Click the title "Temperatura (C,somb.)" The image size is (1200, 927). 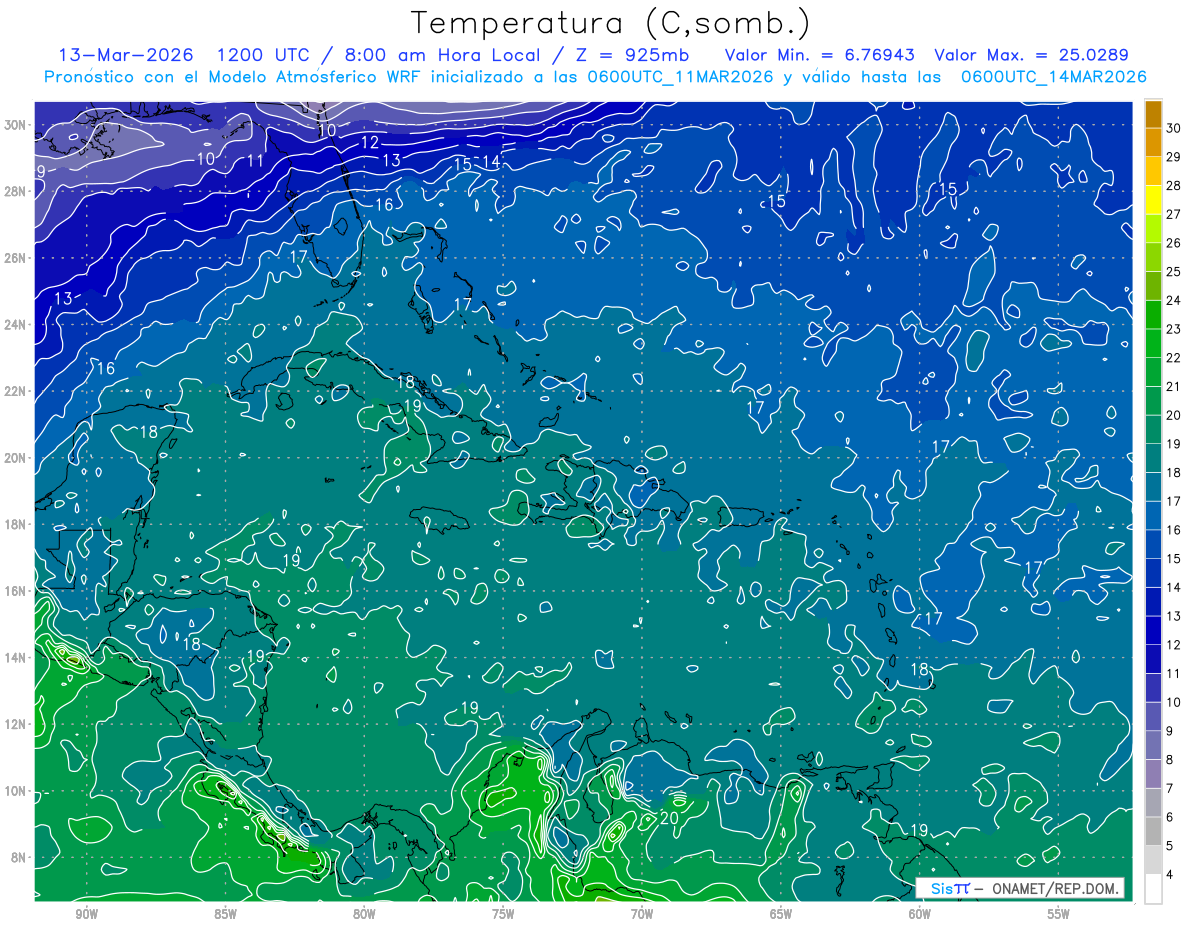pyautogui.click(x=611, y=24)
